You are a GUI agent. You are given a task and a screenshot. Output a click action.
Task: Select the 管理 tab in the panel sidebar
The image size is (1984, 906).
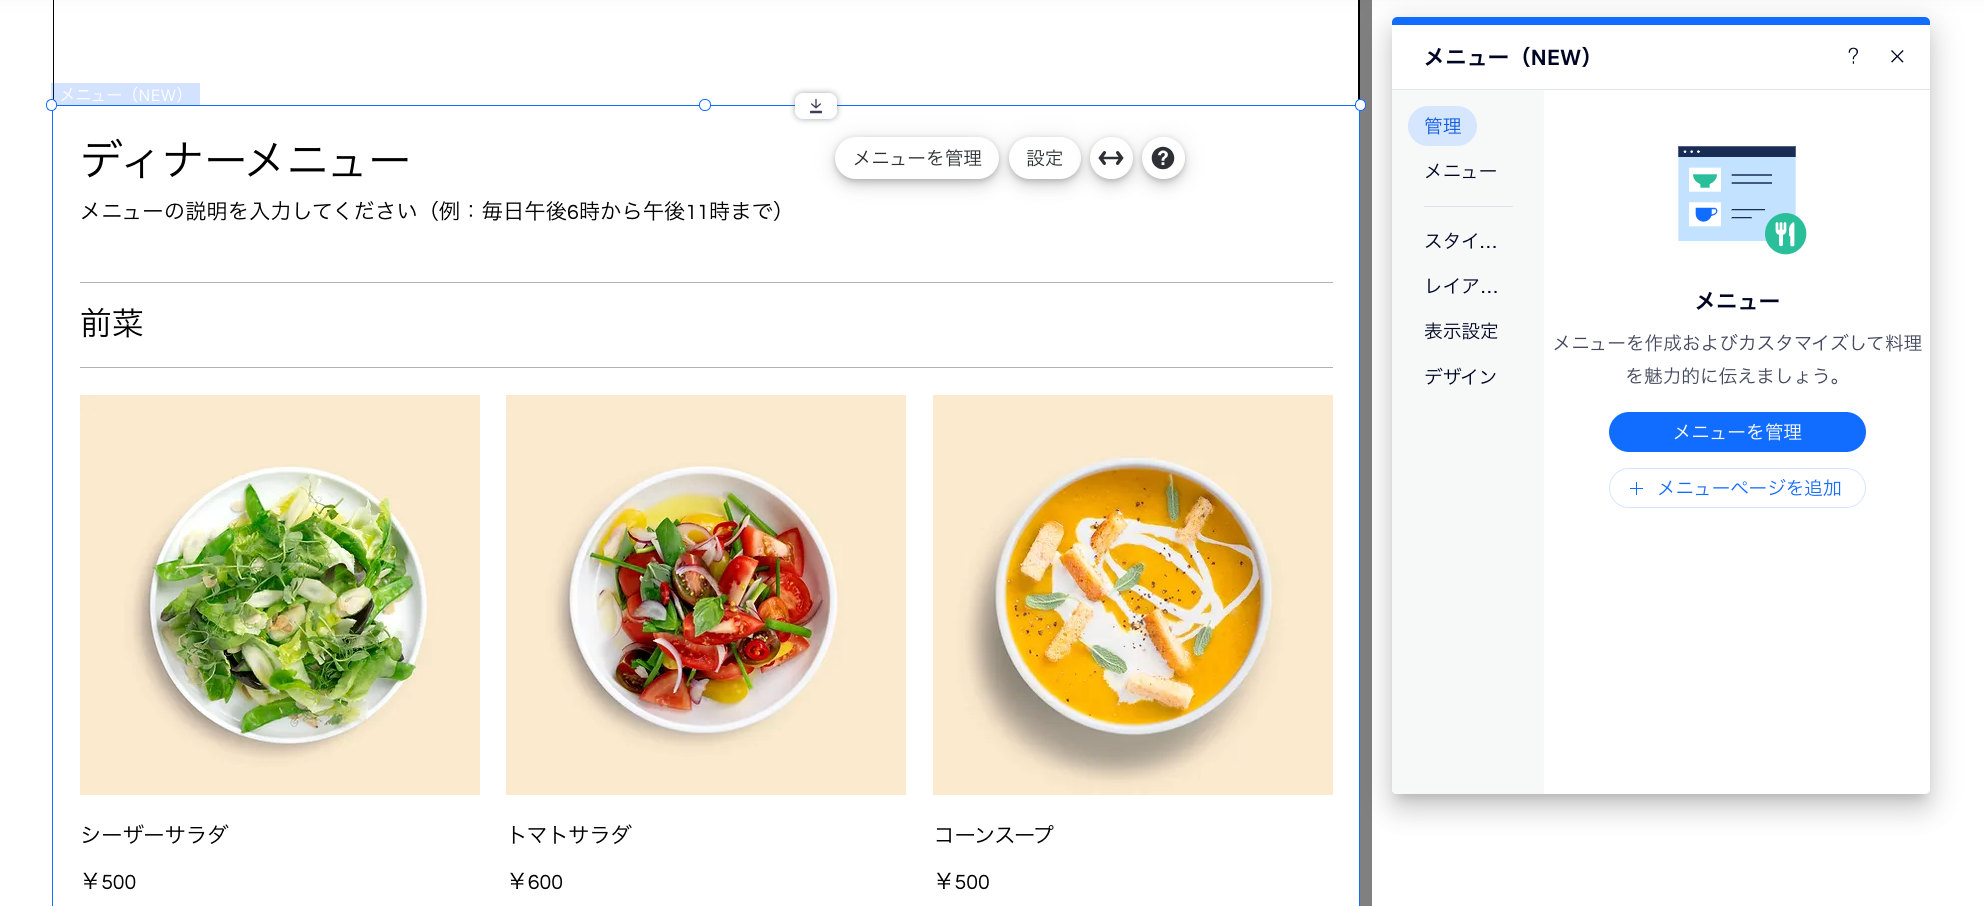(x=1442, y=126)
